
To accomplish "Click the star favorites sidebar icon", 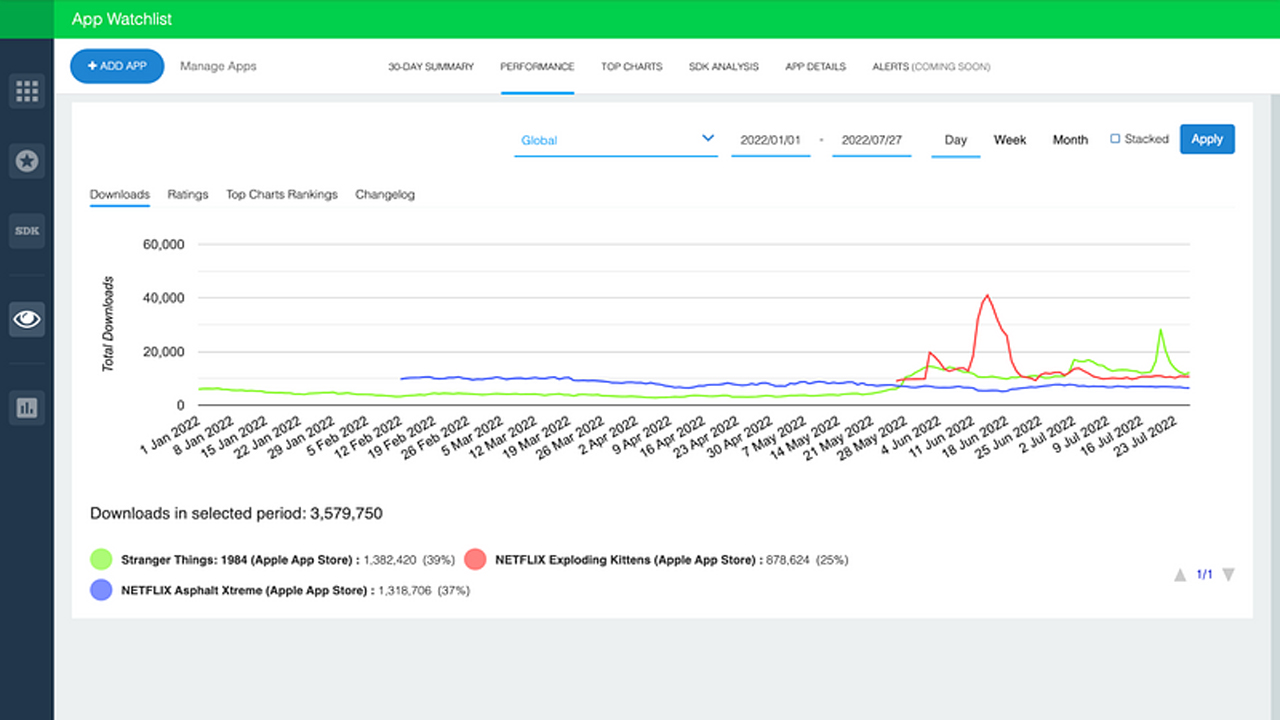I will 27,160.
